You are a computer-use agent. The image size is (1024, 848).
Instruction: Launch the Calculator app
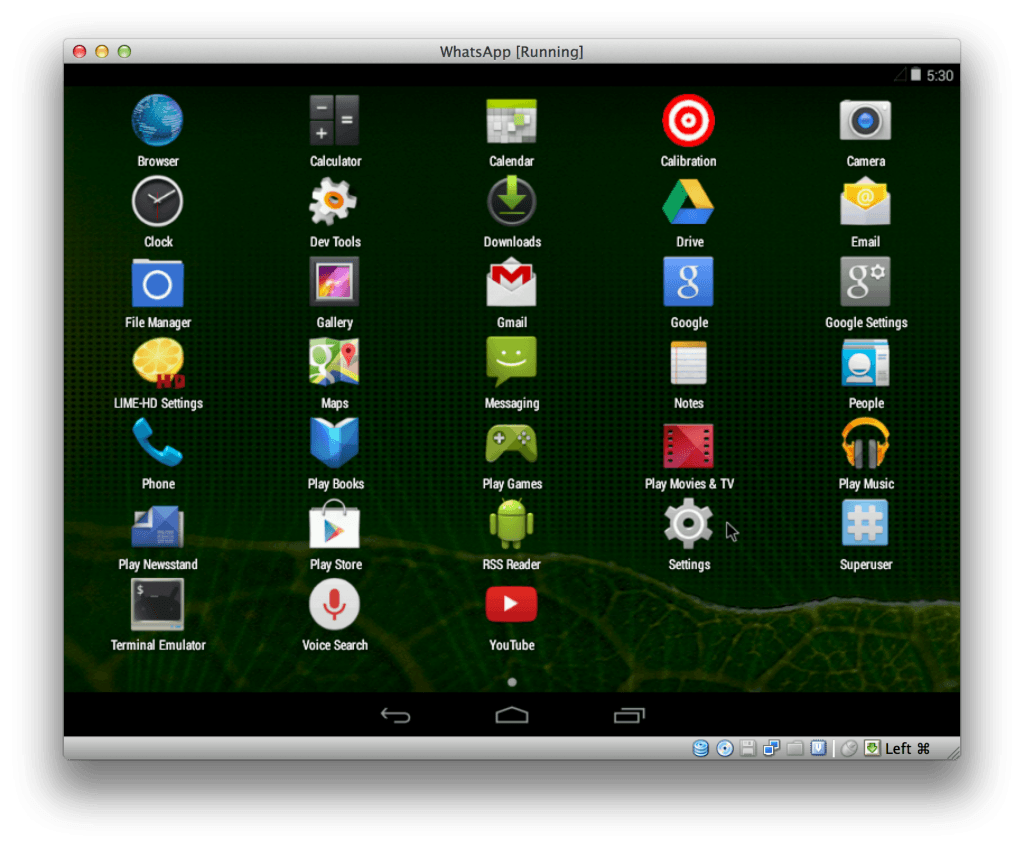[334, 121]
